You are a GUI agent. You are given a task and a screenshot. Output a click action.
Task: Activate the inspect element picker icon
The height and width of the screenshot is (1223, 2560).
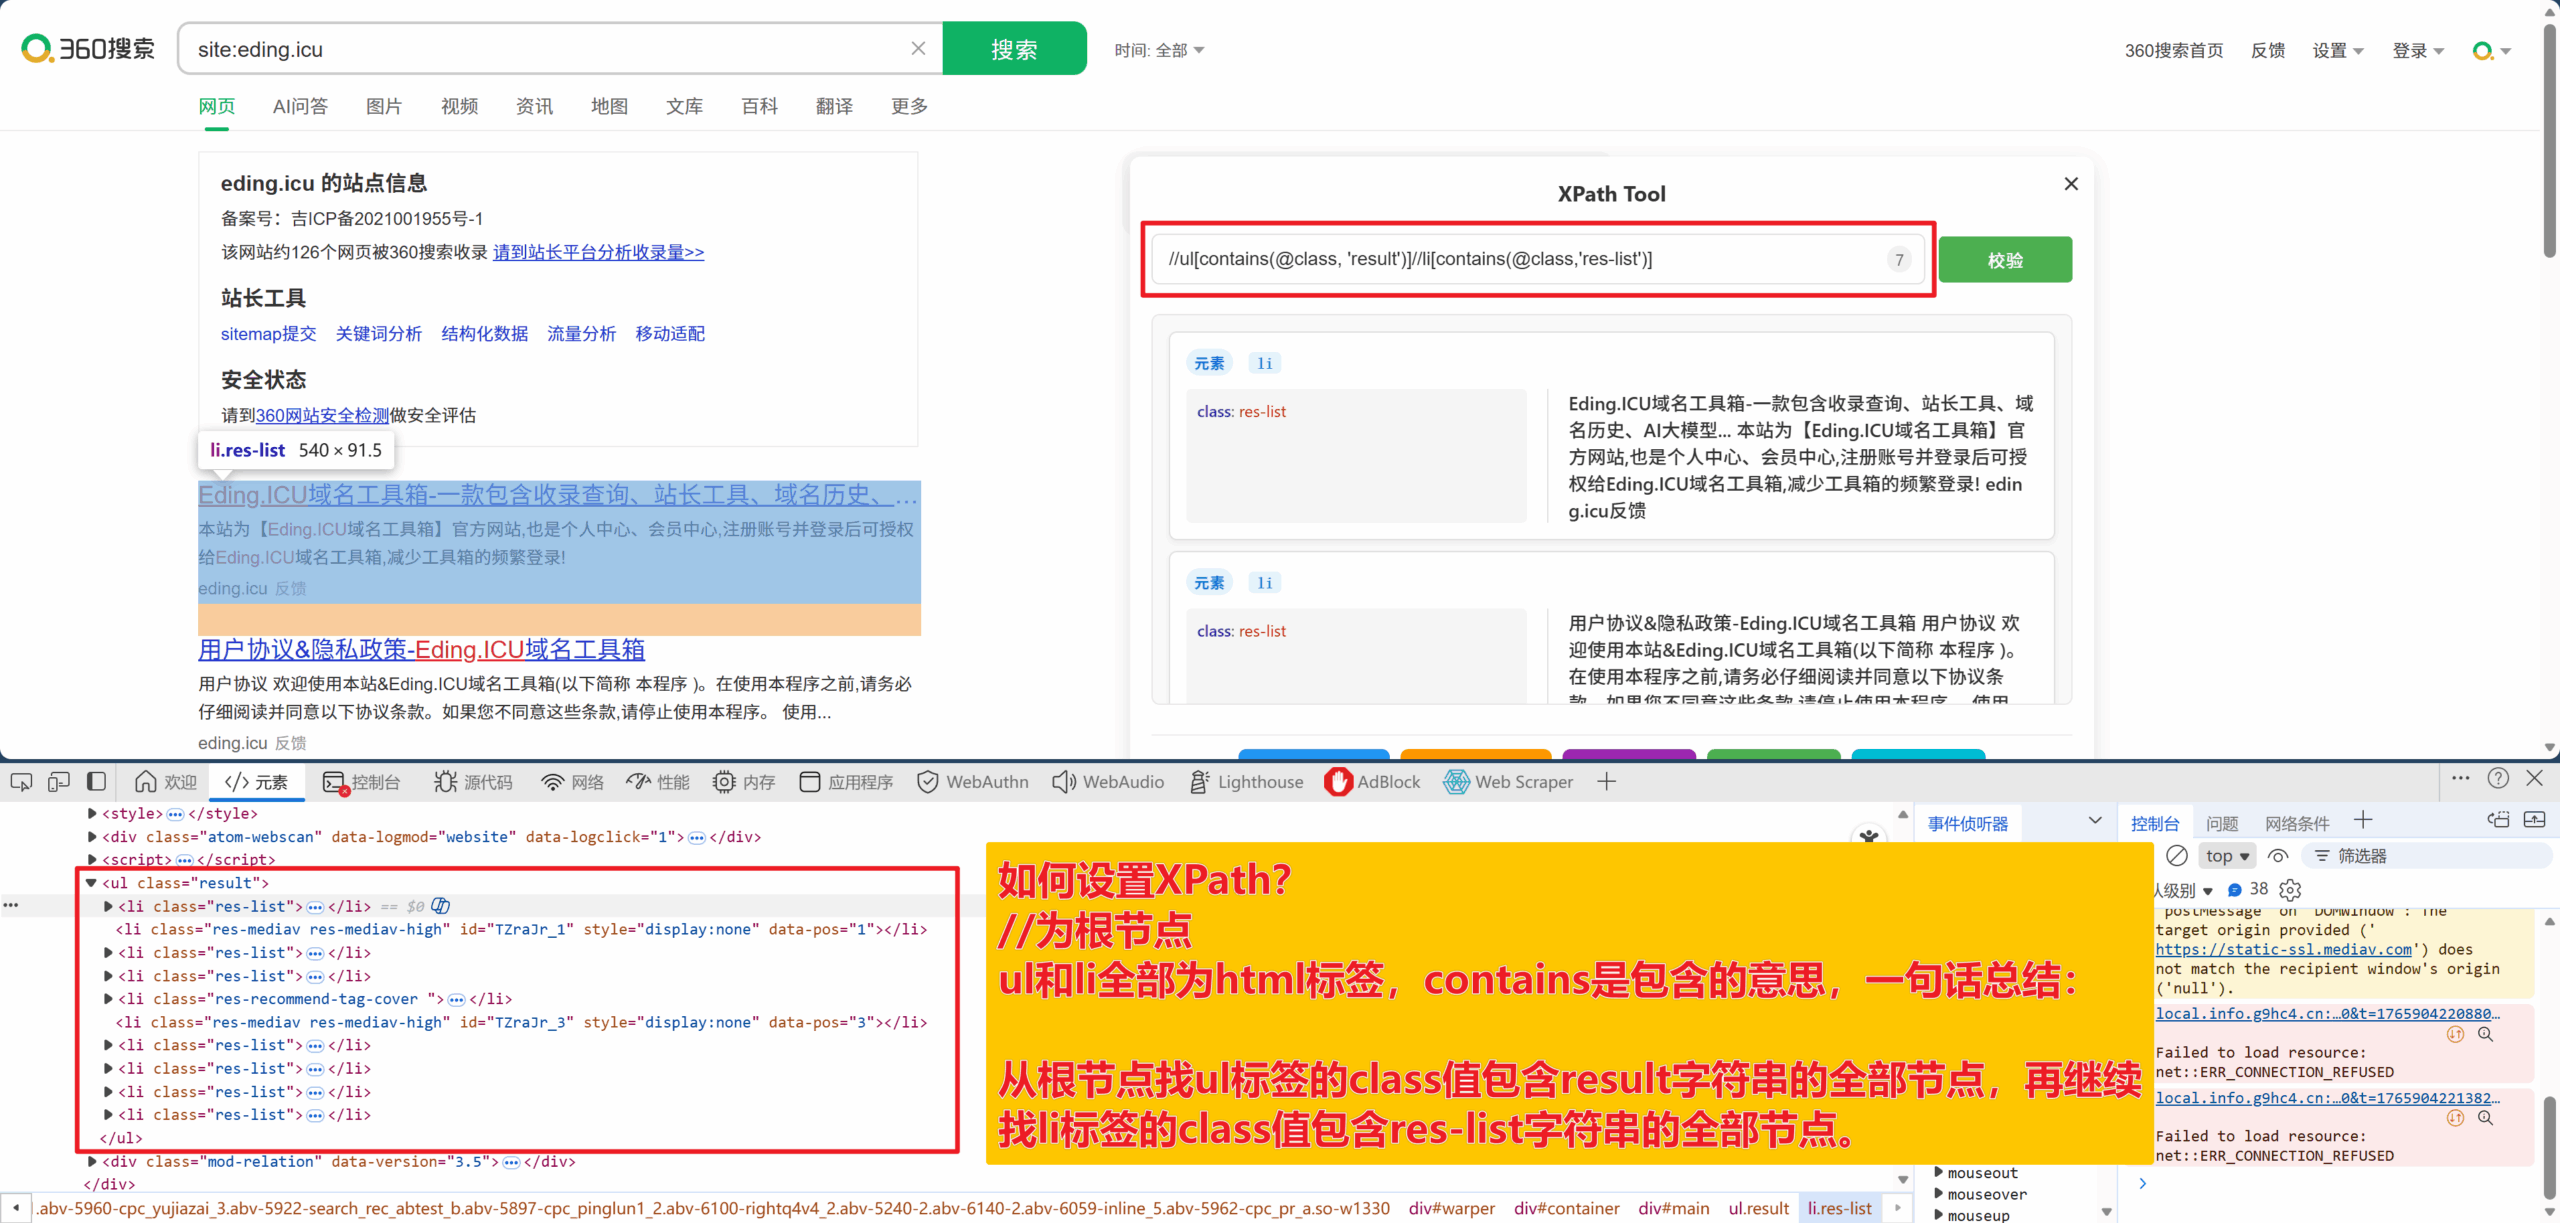point(21,781)
